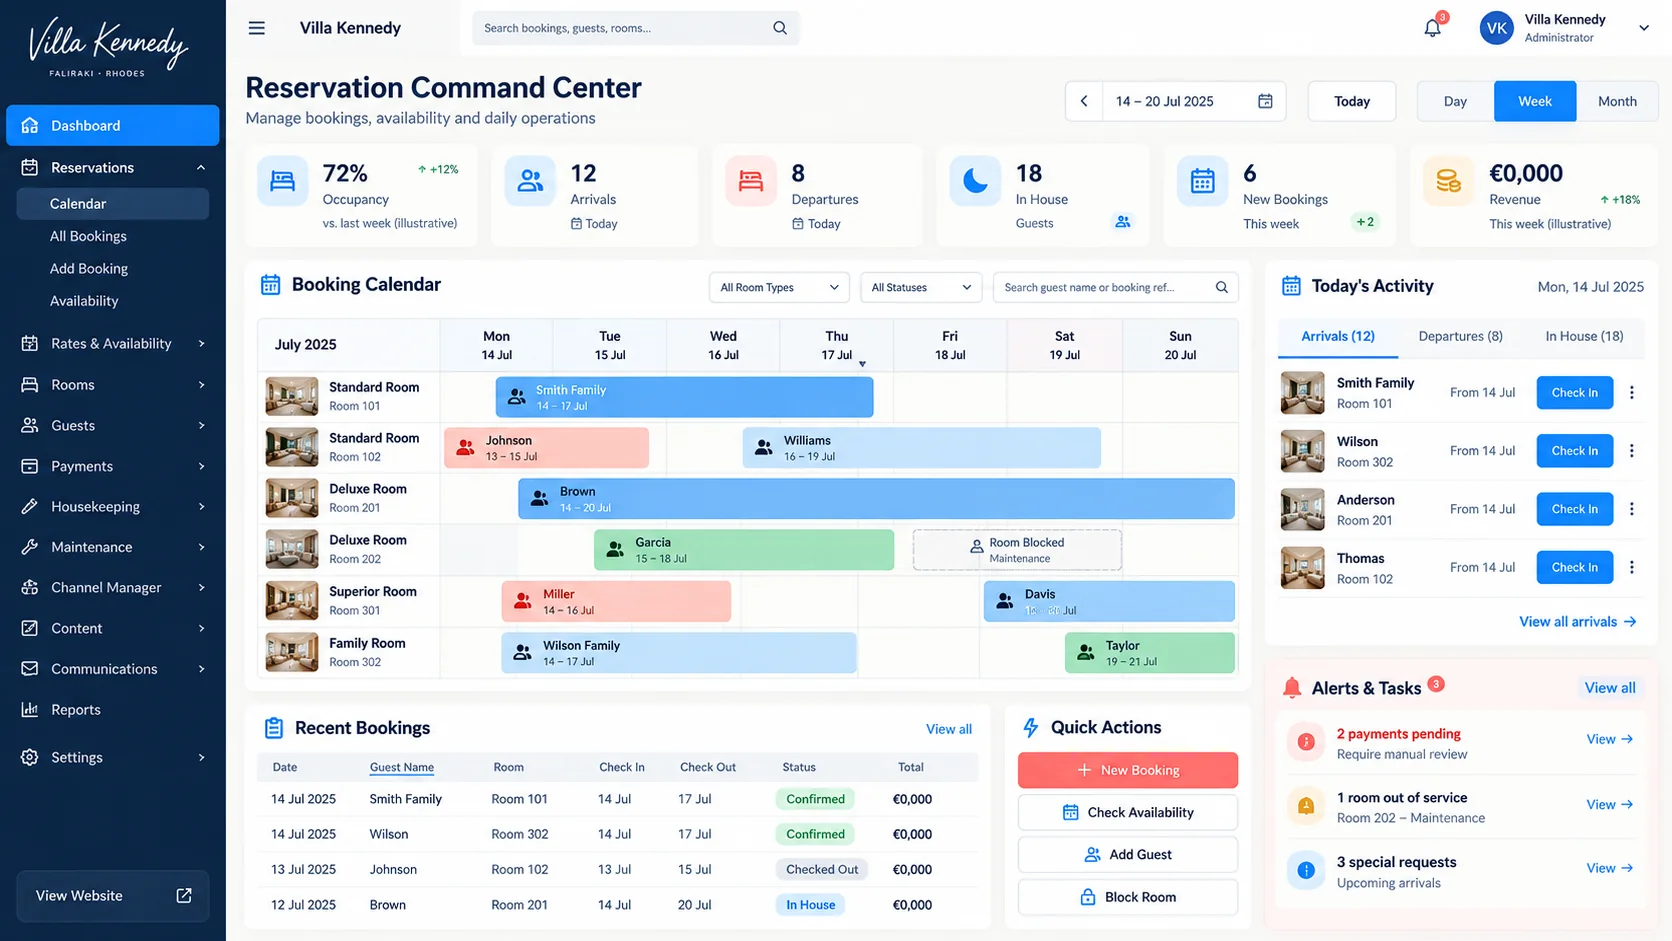Screen dimensions: 1672x941
Task: Expand the user account menu chevron
Action: click(1644, 28)
